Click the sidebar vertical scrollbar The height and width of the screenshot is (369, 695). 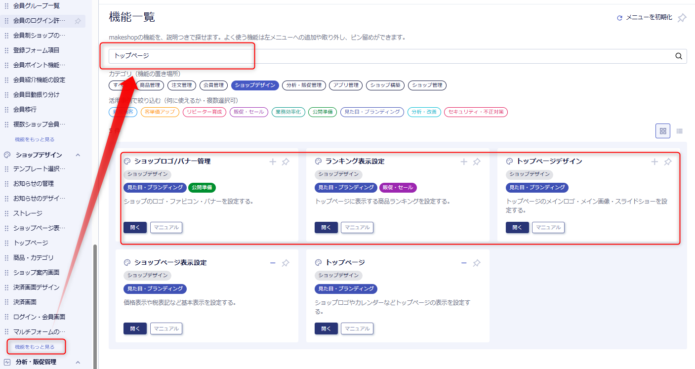coord(95,306)
